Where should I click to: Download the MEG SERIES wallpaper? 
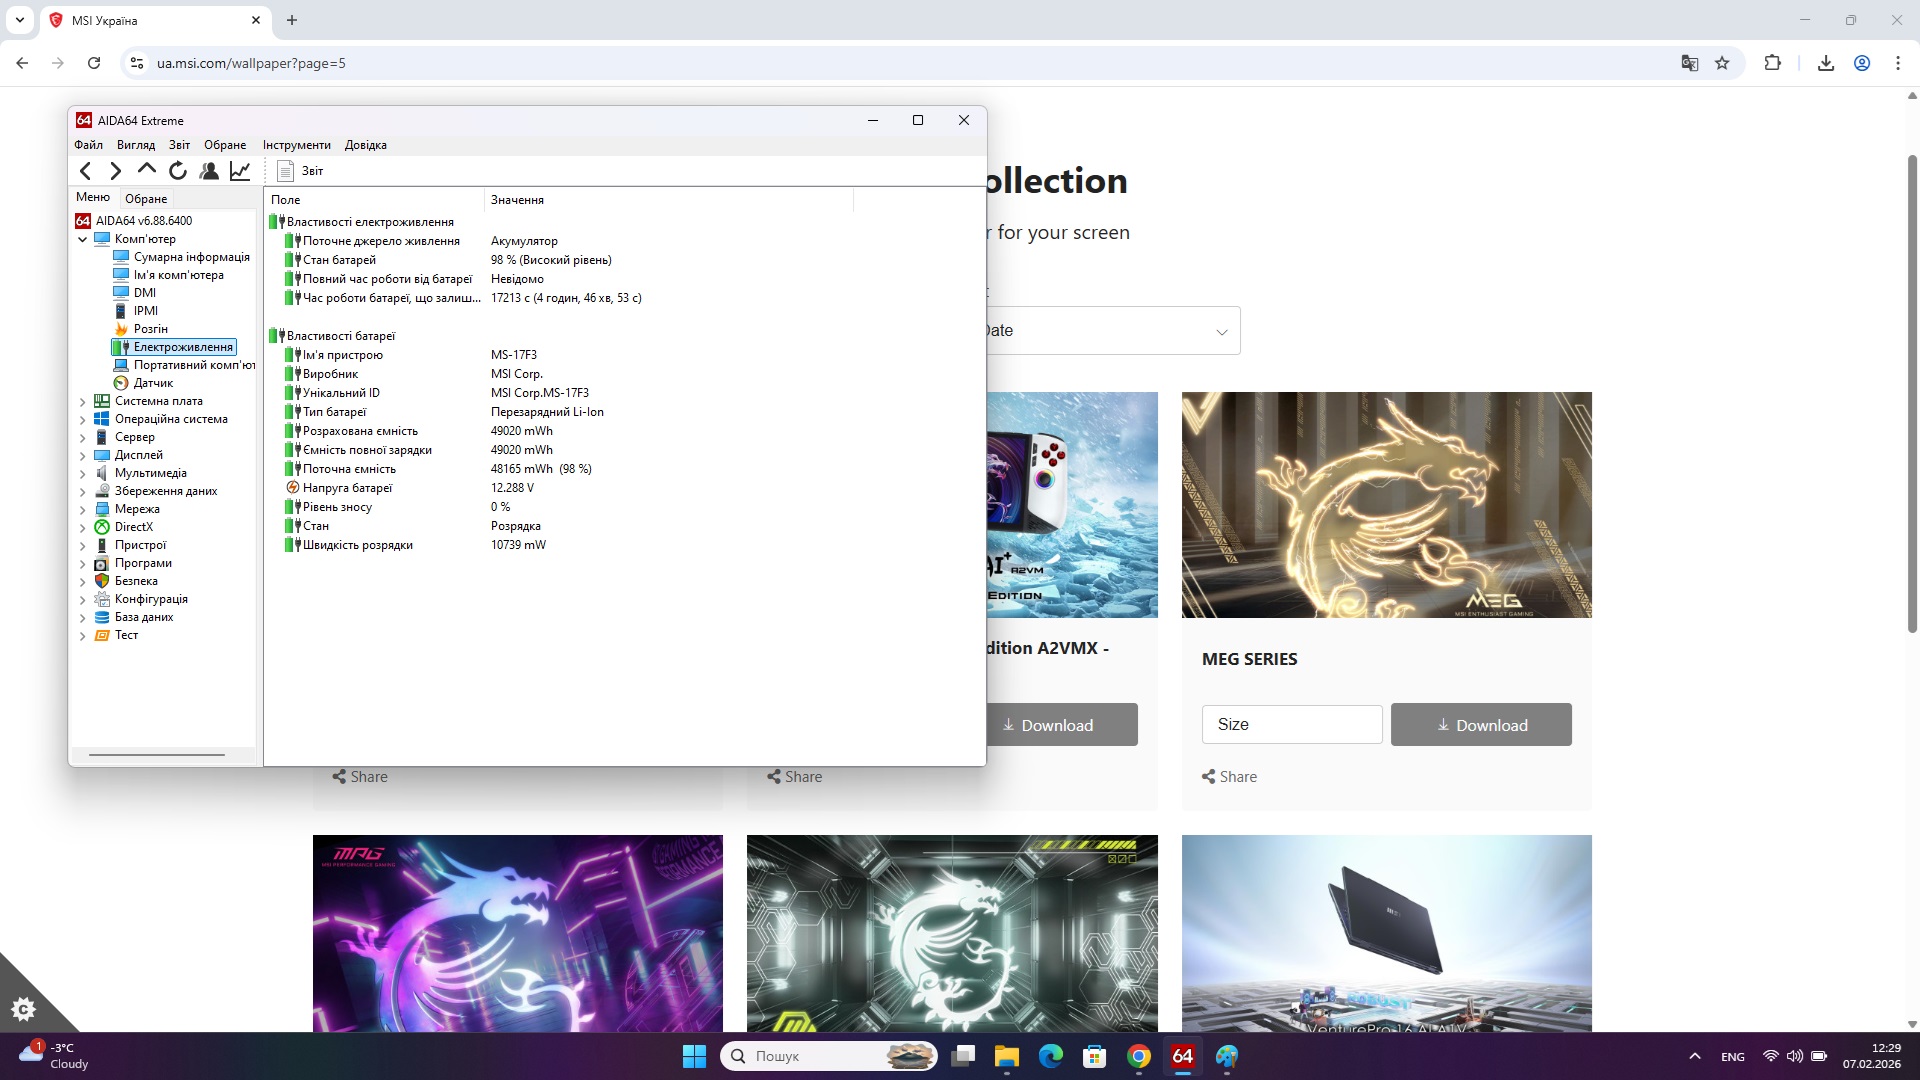[1481, 725]
